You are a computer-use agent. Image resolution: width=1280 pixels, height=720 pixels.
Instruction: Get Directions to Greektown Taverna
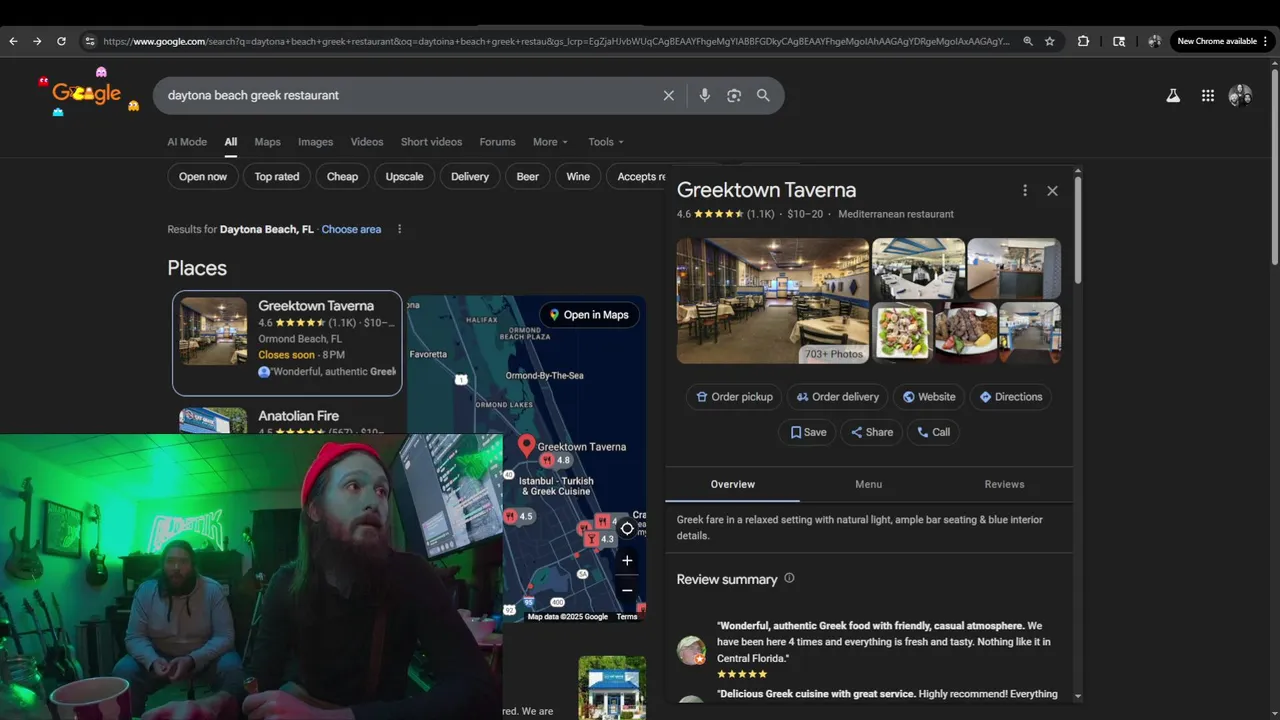click(1011, 397)
